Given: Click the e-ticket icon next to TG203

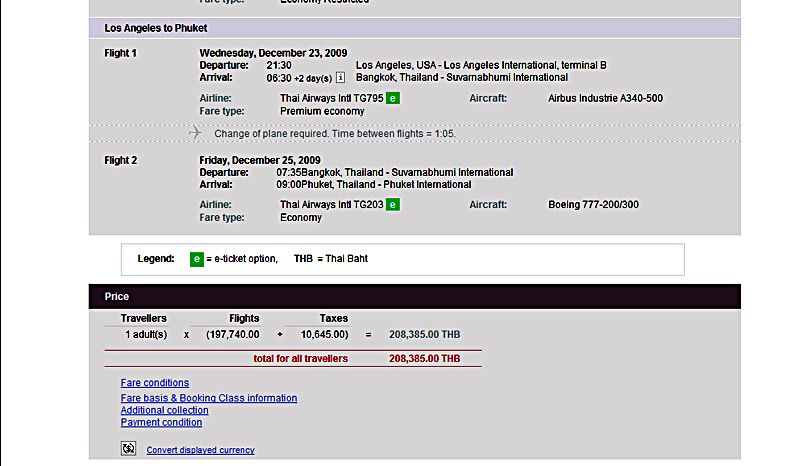Looking at the screenshot, I should (x=392, y=205).
